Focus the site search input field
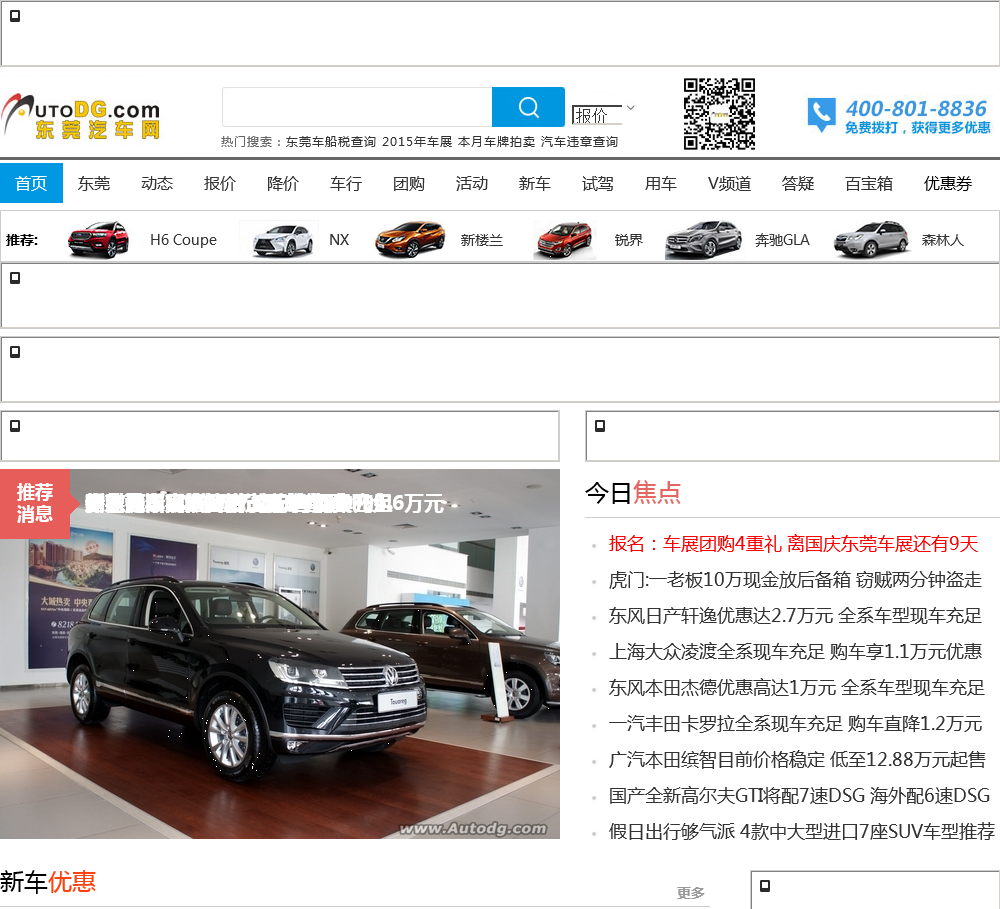The height and width of the screenshot is (909, 1000). (x=357, y=107)
